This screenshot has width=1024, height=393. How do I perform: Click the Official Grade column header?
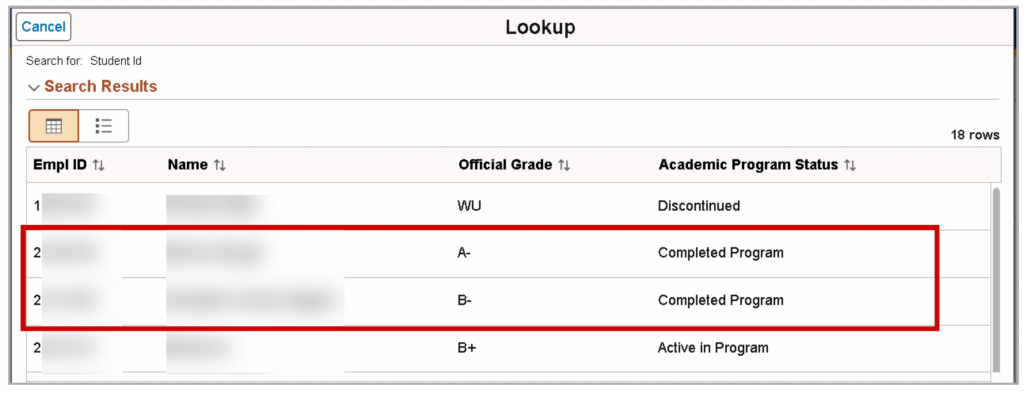coord(505,165)
